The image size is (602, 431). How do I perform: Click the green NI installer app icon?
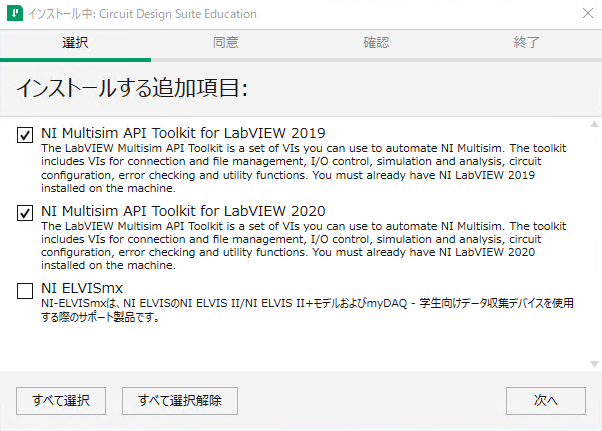[15, 13]
